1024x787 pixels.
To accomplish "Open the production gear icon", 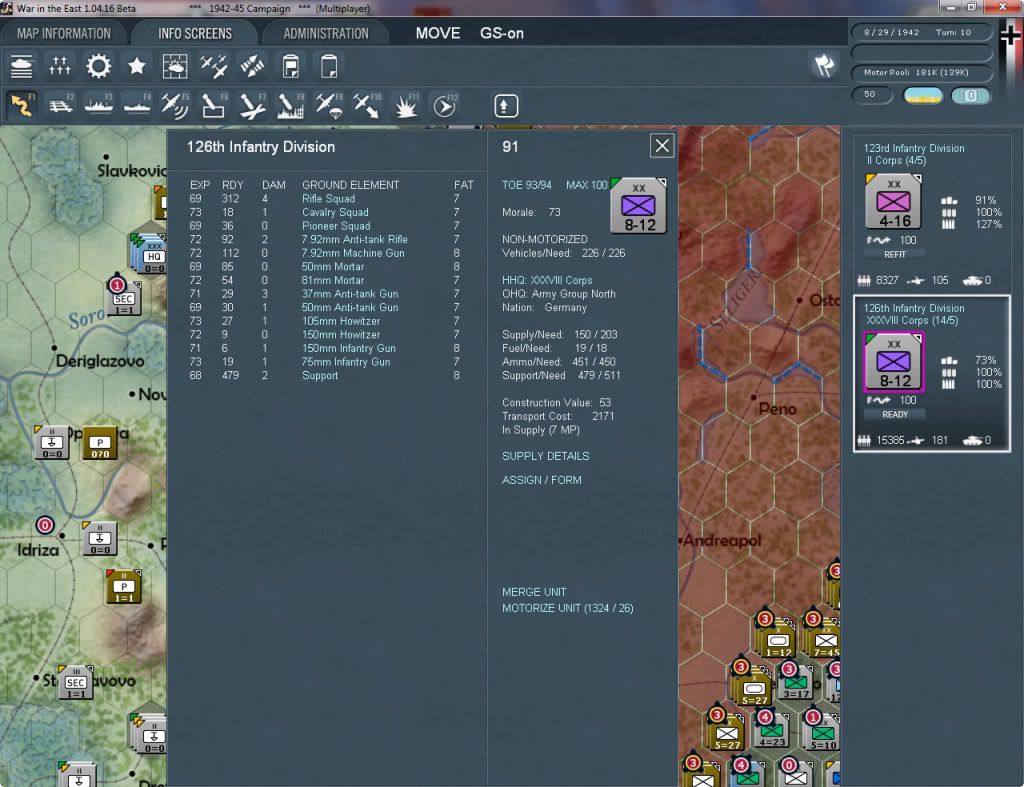I will coord(99,66).
